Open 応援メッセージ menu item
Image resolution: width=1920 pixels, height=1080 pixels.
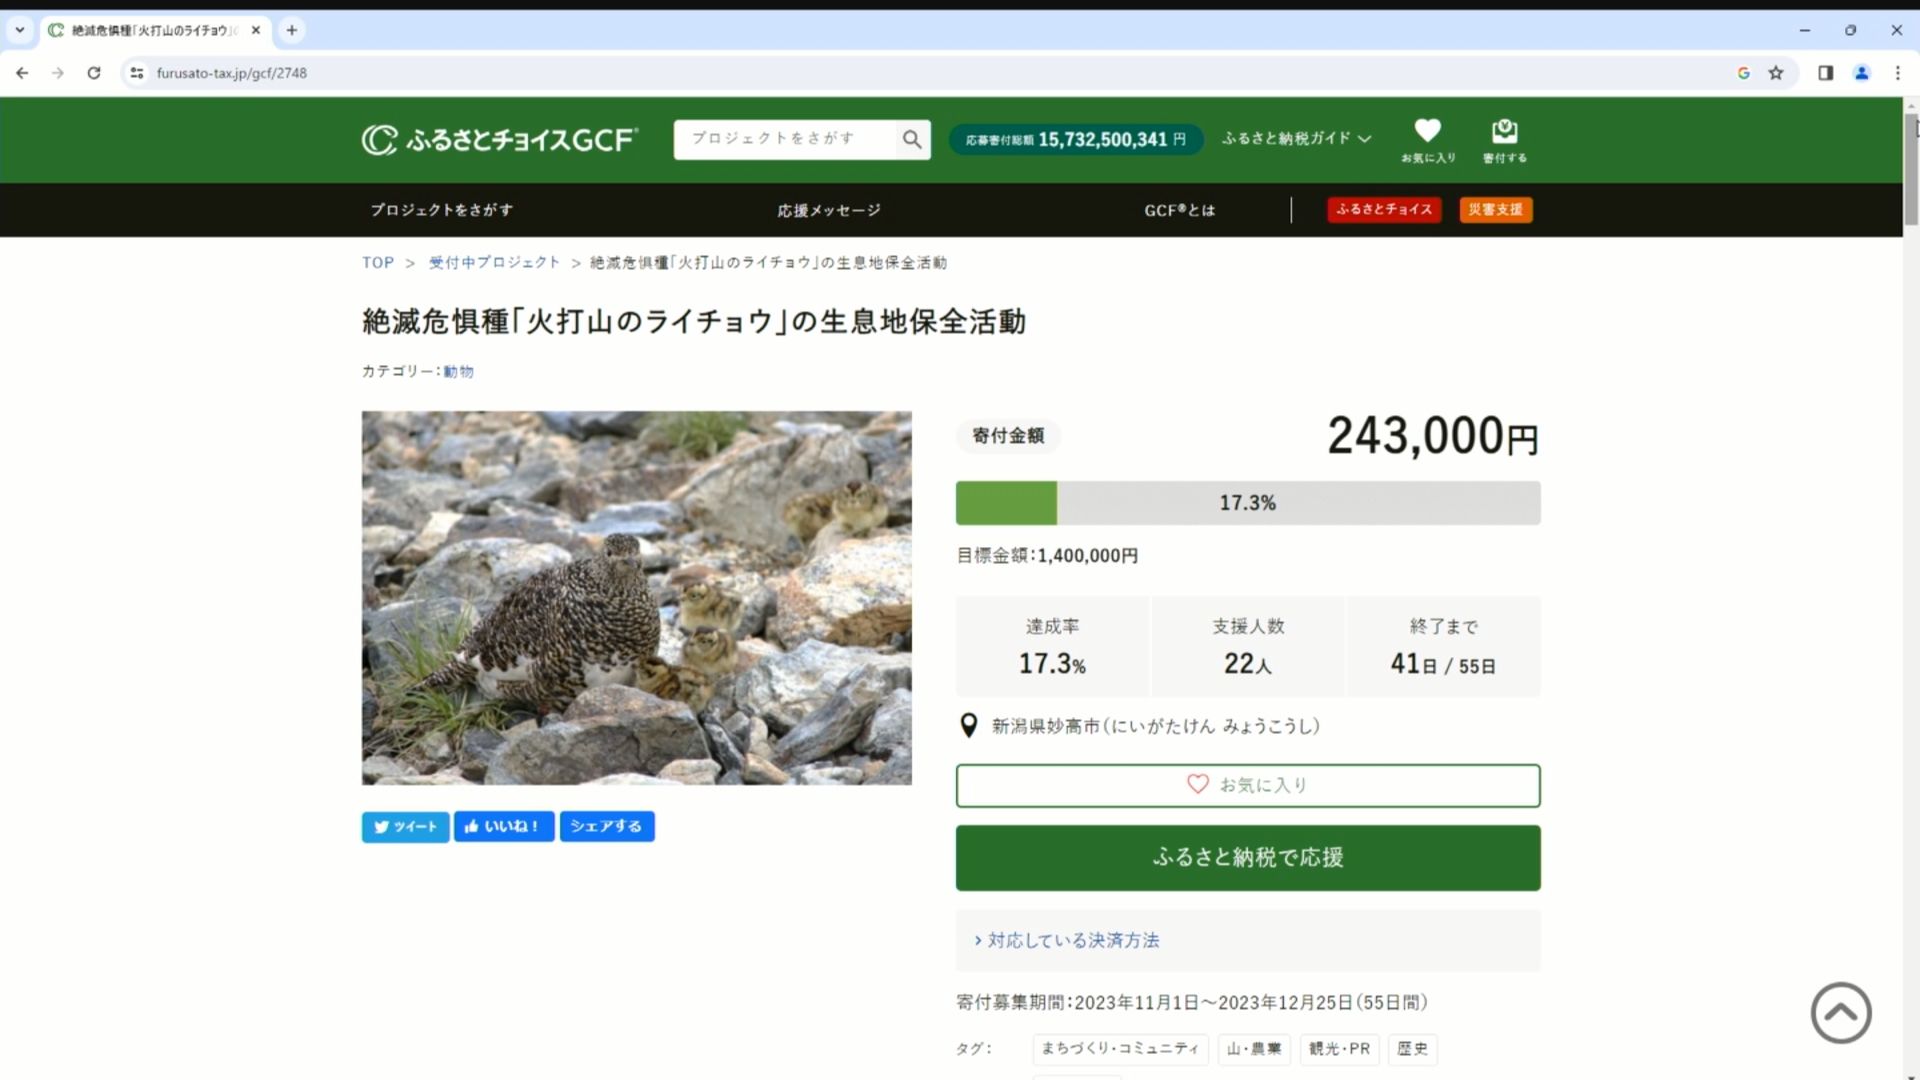pos(829,210)
